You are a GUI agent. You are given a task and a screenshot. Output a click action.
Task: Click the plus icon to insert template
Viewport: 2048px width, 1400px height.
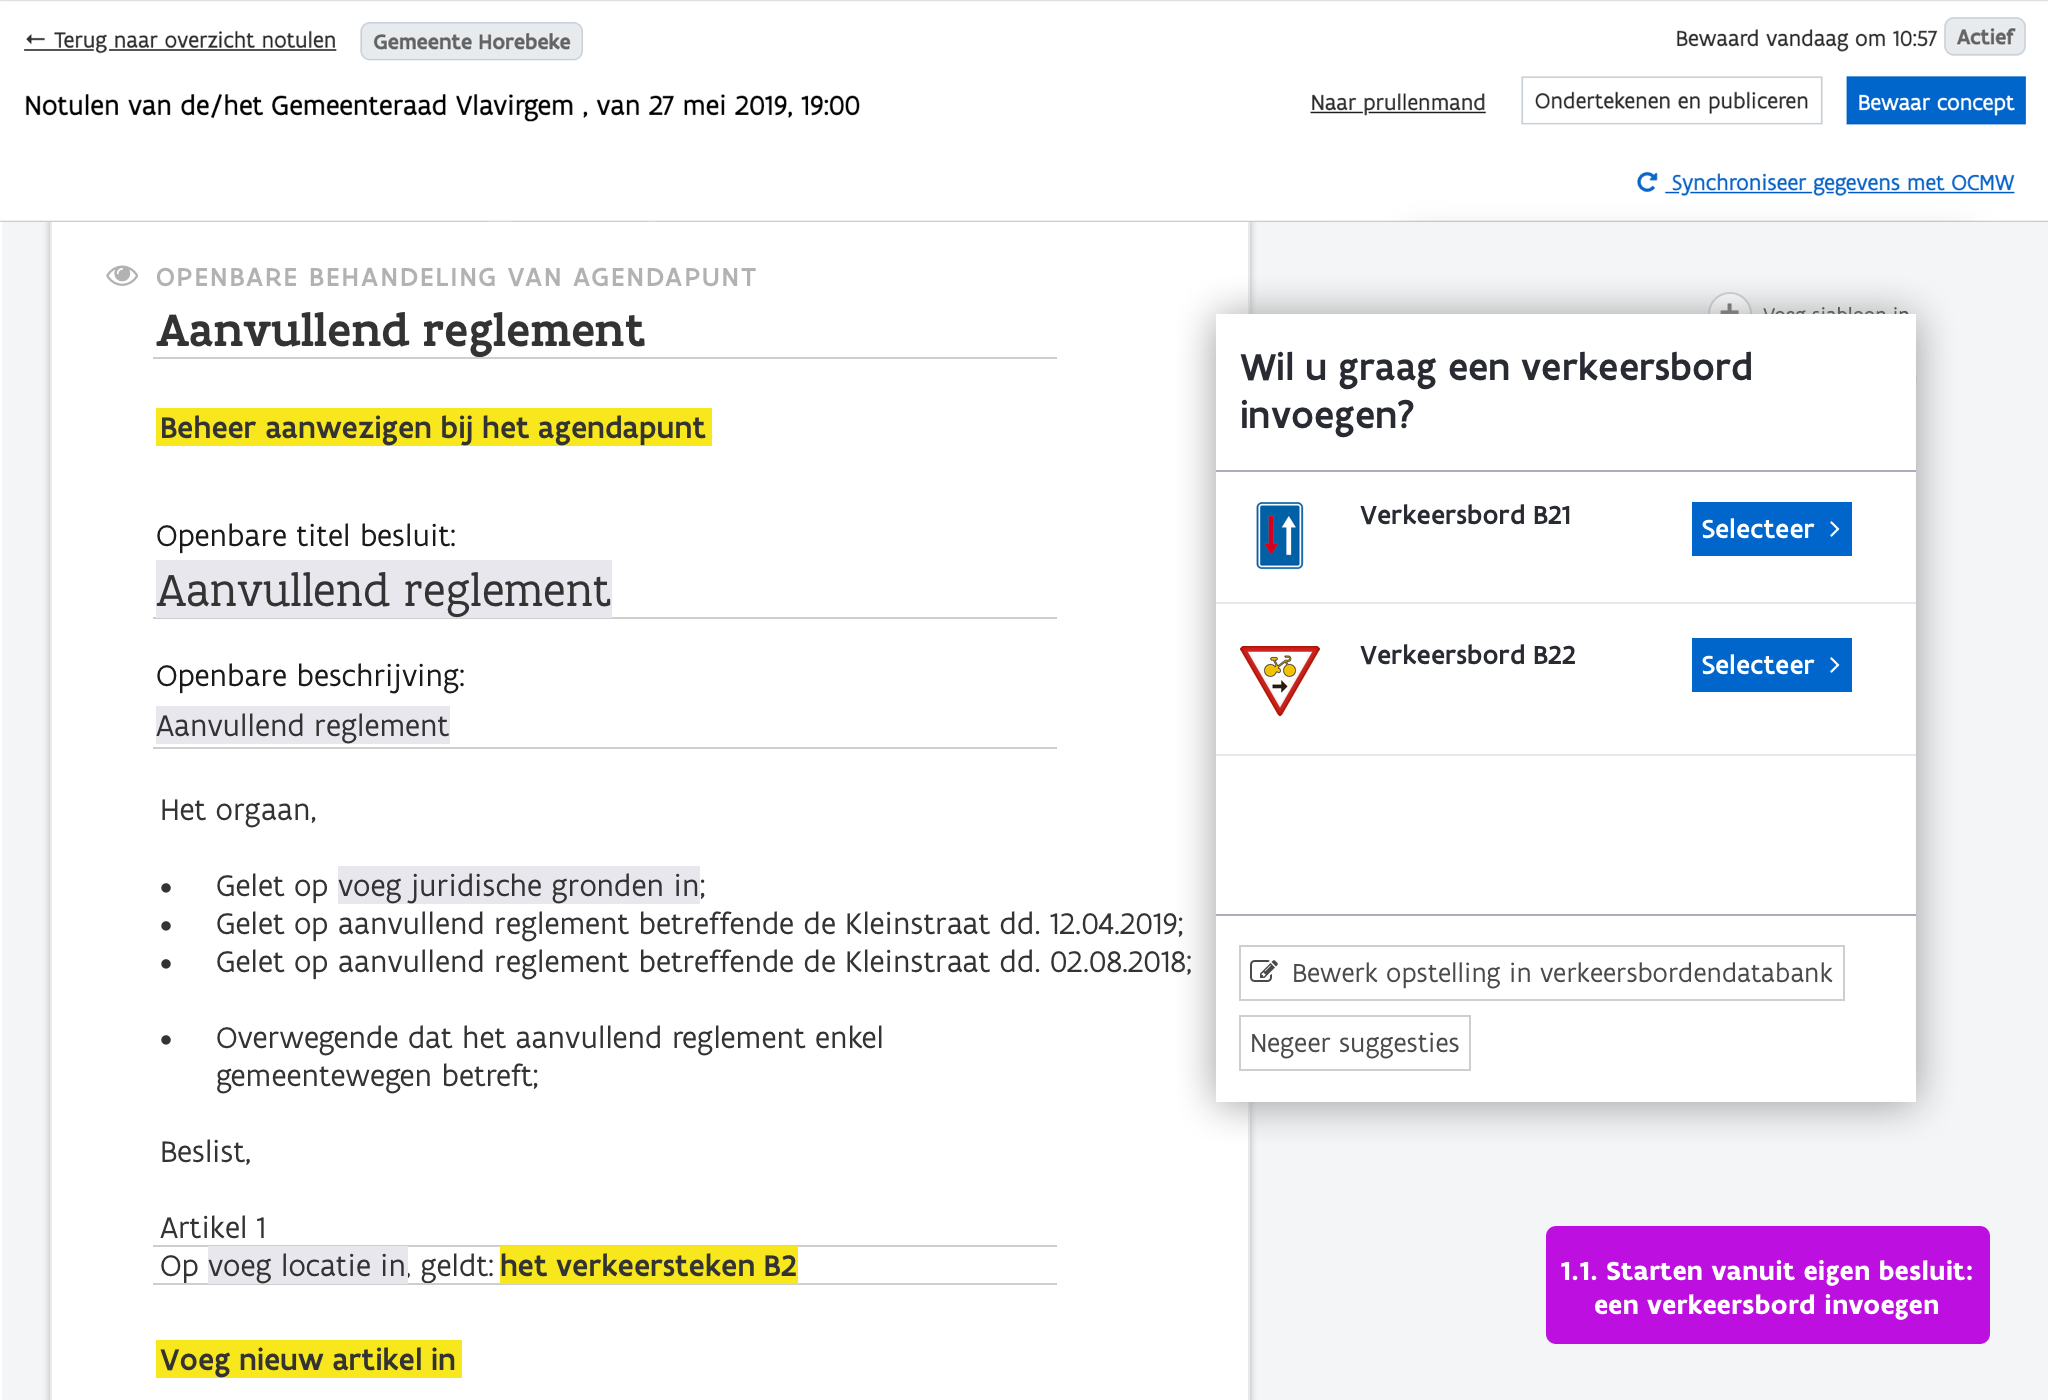coord(1729,308)
